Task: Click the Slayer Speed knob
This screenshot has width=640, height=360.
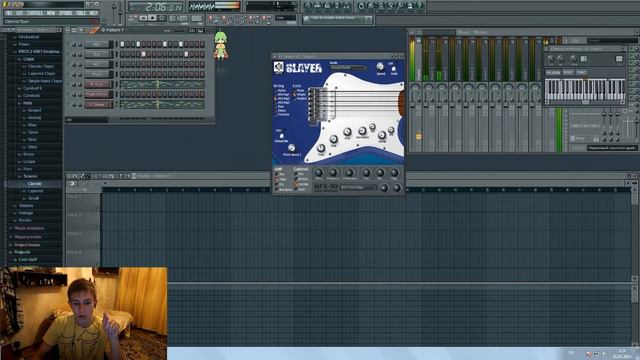Action: click(x=380, y=67)
